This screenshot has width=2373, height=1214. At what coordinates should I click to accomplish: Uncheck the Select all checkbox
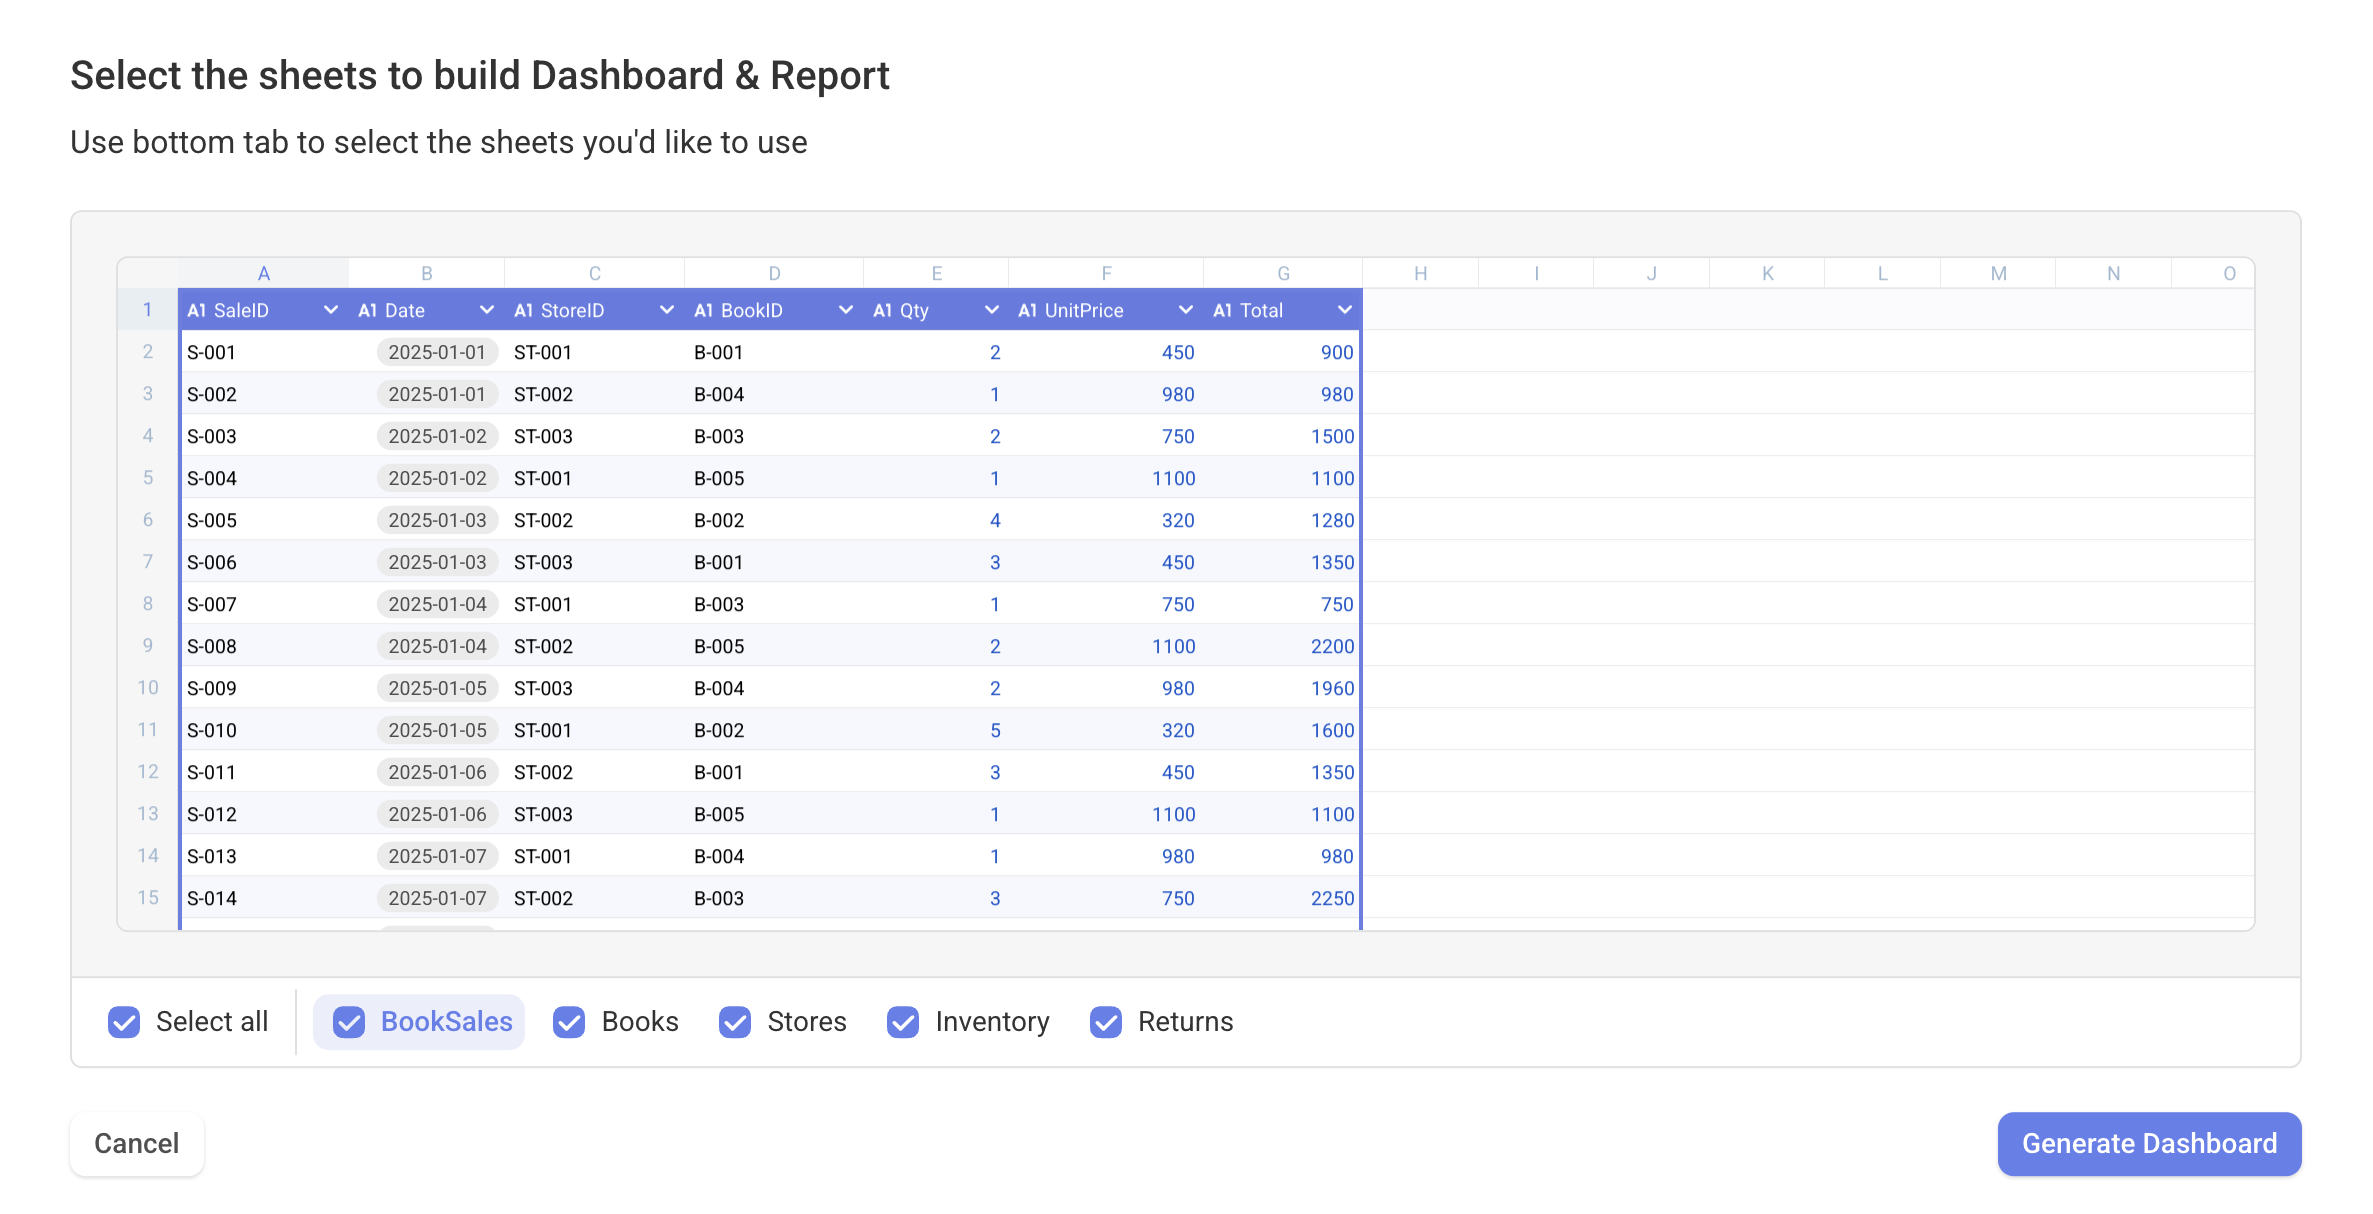124,1021
